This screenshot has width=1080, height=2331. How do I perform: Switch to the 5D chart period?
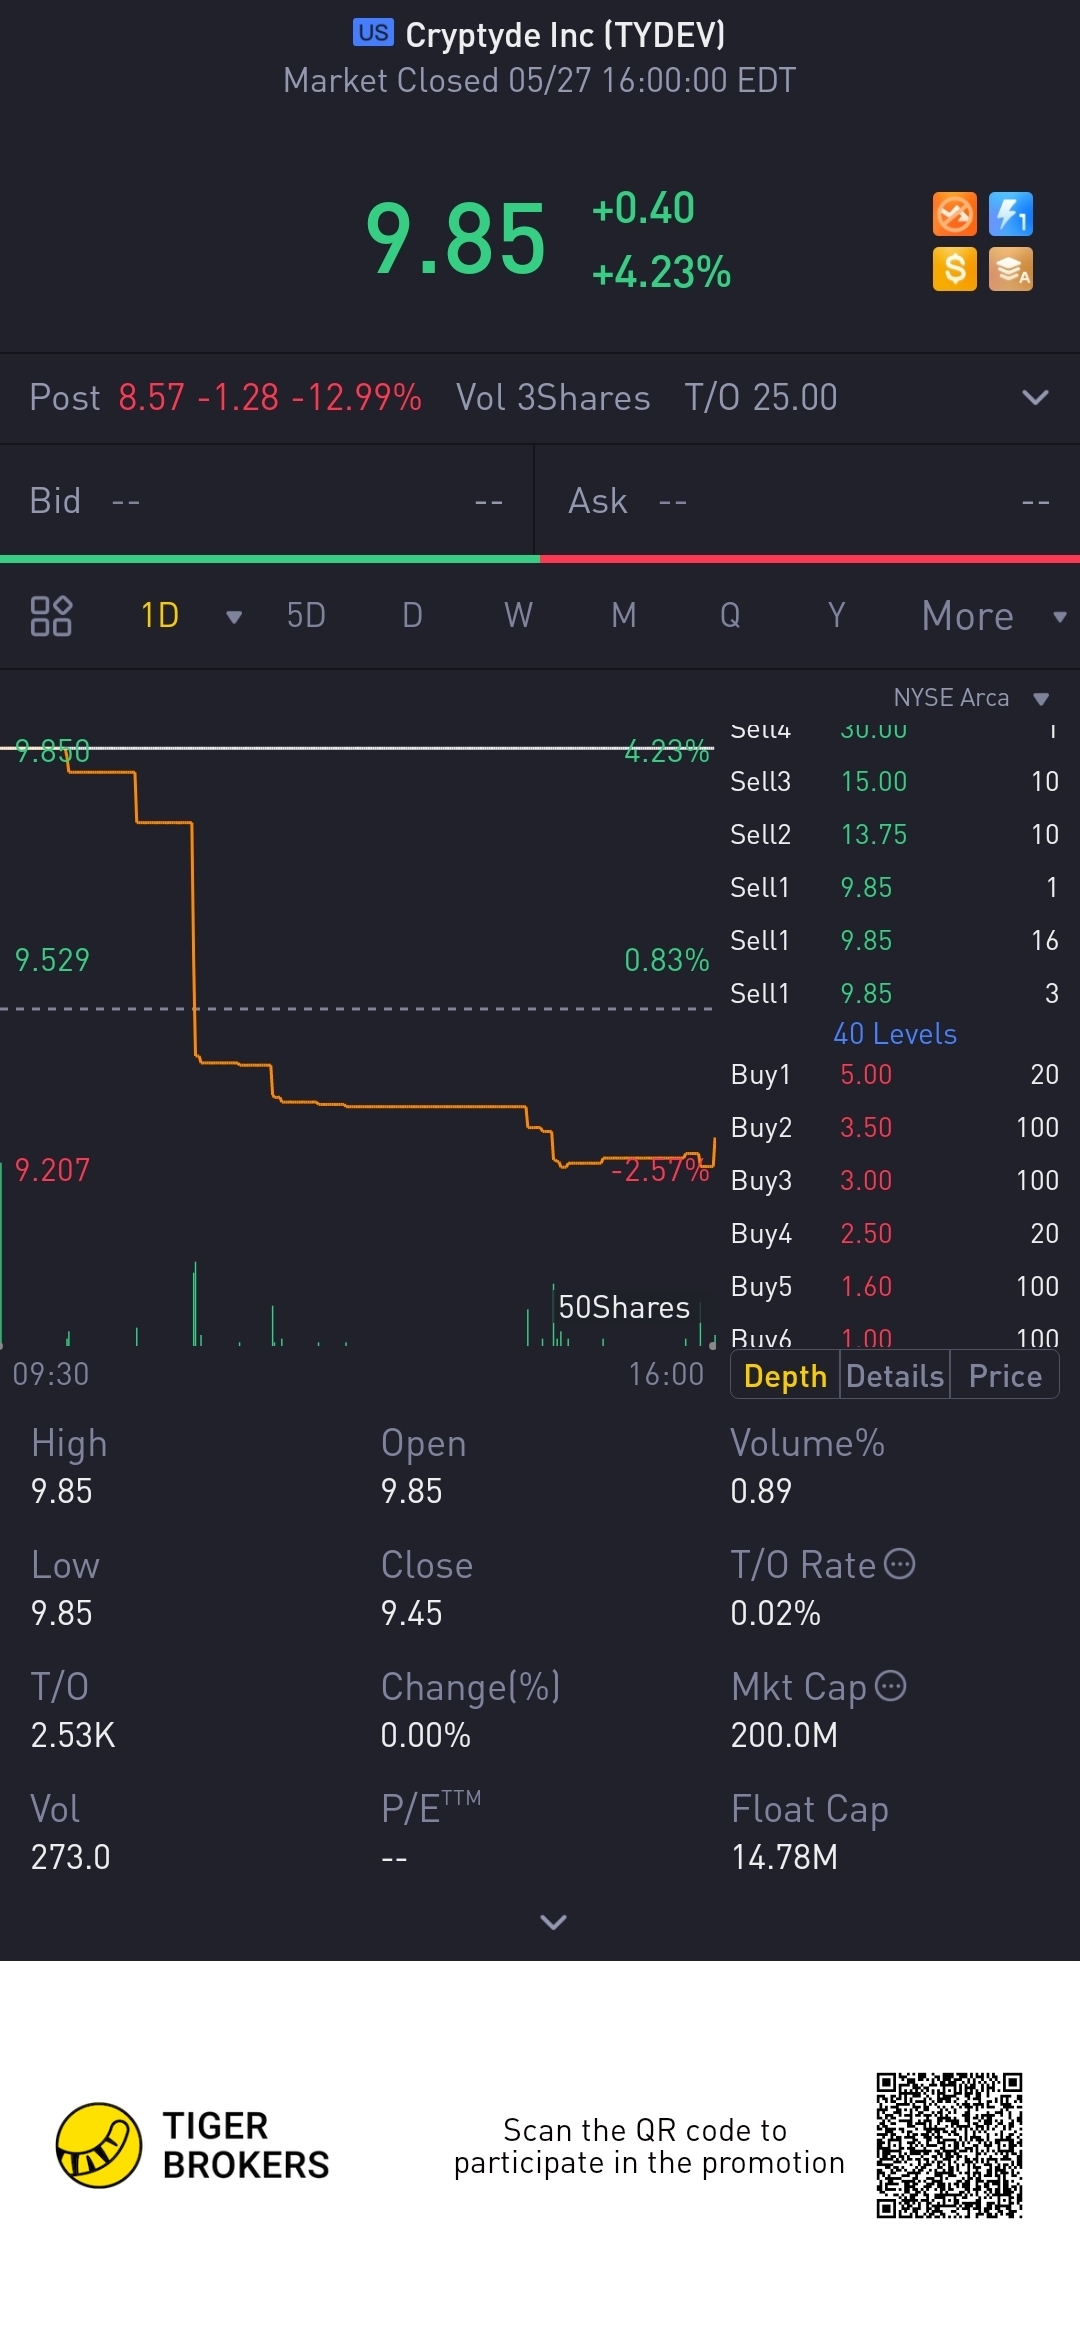pyautogui.click(x=306, y=616)
